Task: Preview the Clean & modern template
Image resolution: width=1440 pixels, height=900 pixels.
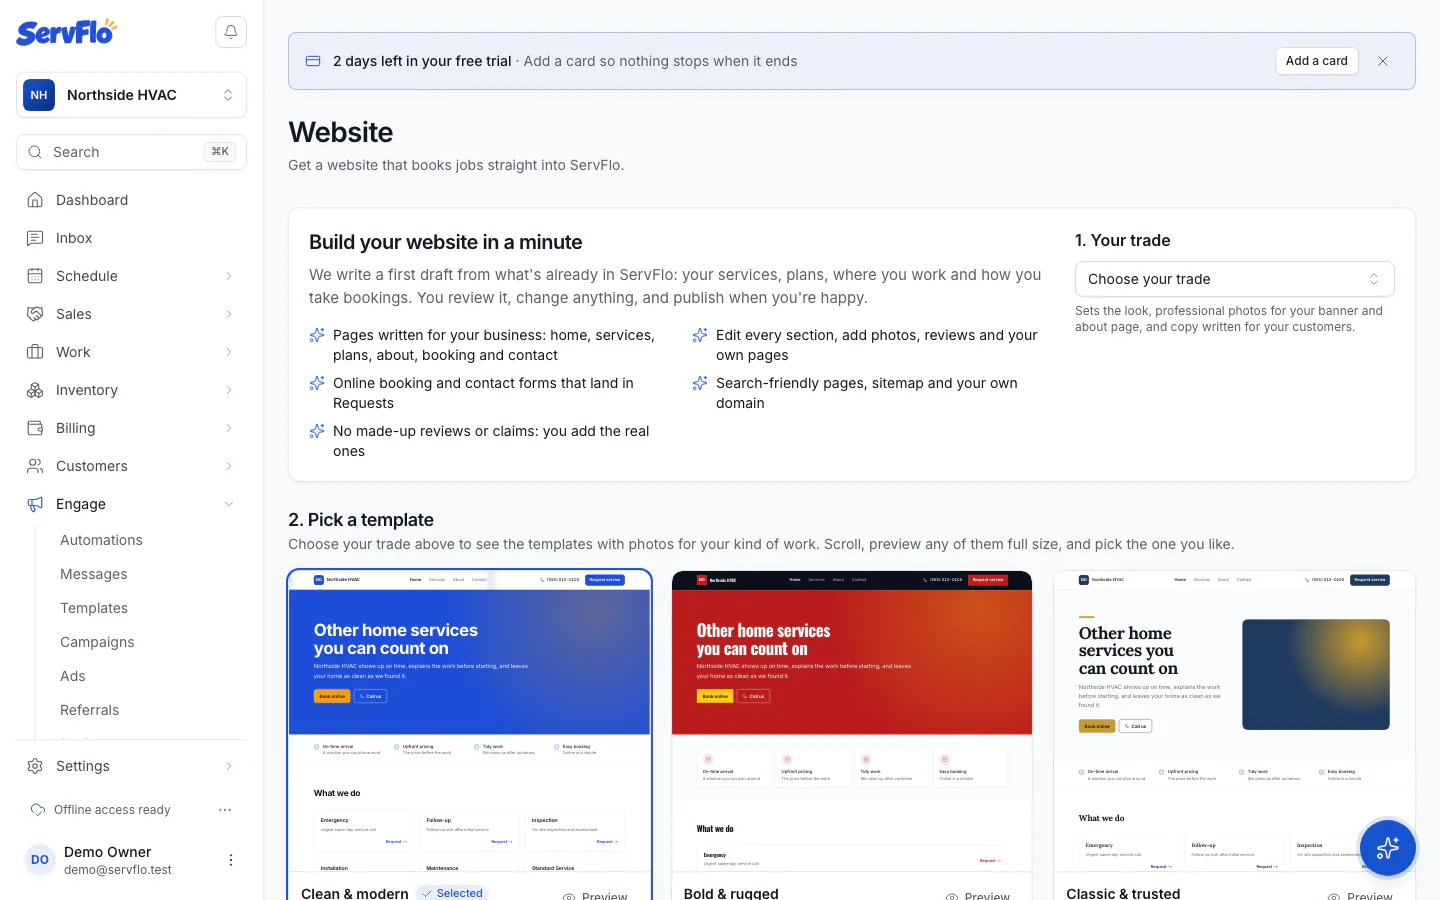Action: point(596,895)
